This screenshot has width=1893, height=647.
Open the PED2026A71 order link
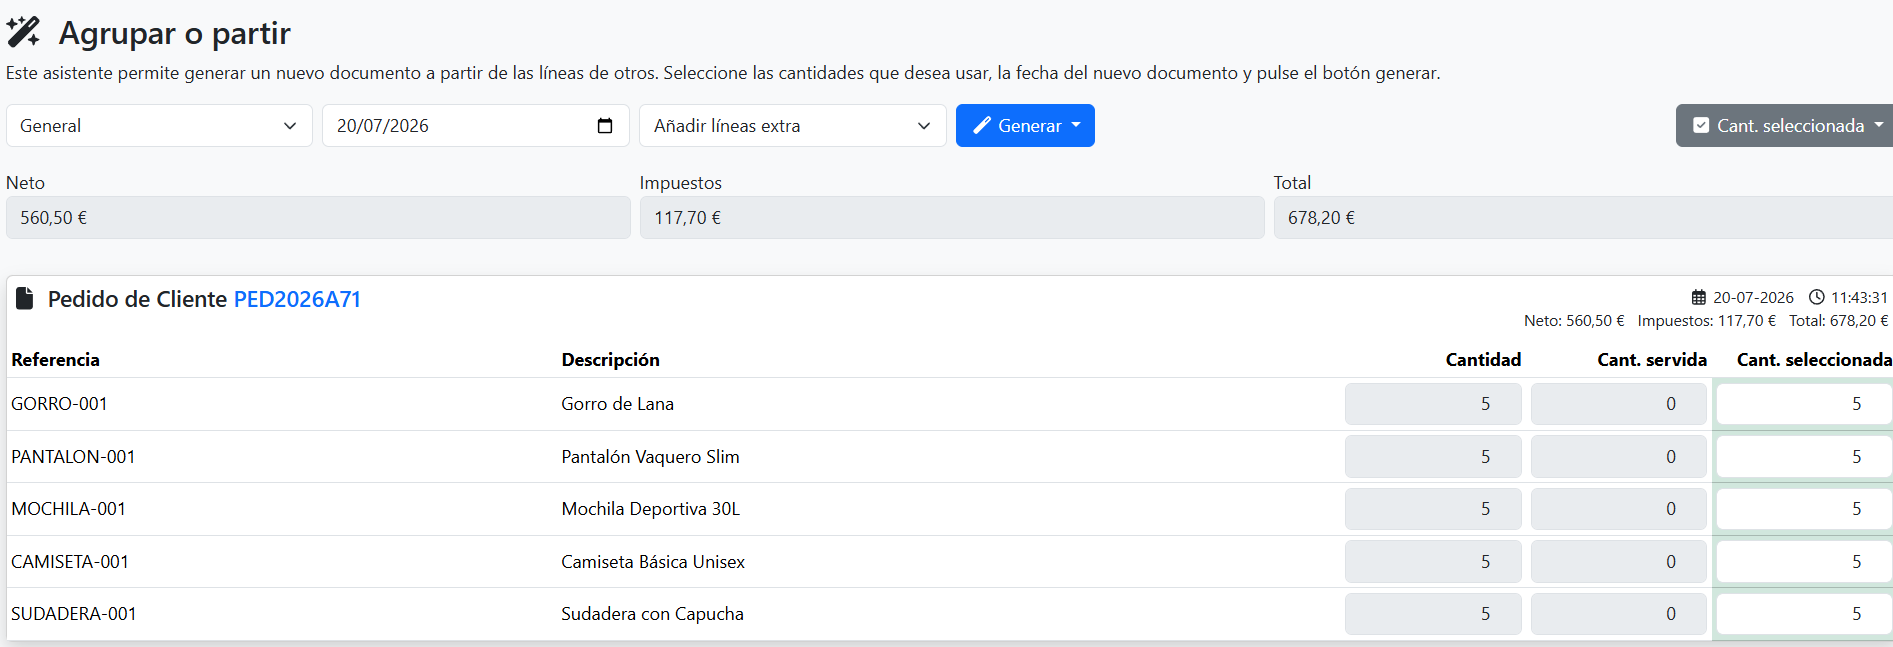(297, 299)
